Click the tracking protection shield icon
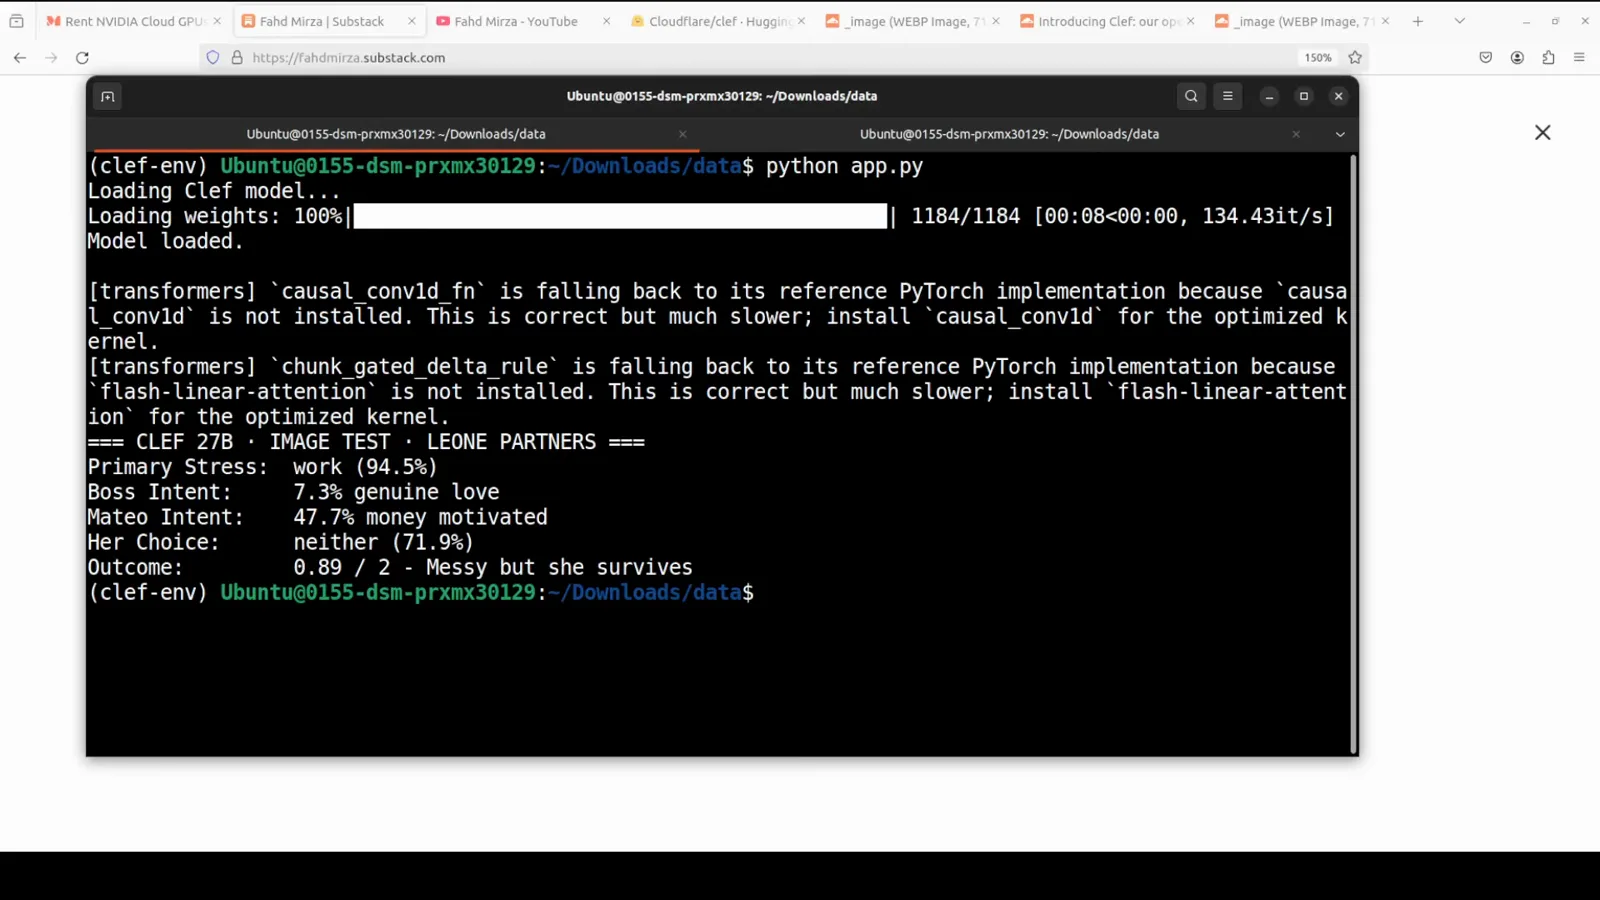 coord(213,58)
